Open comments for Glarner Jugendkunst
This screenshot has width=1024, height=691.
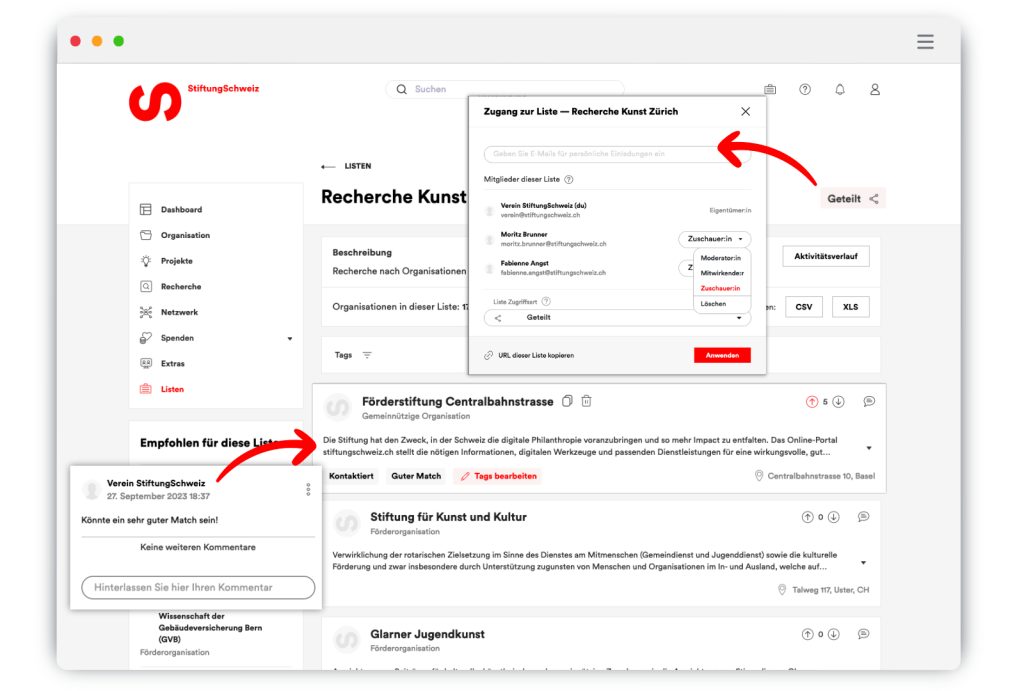tap(864, 634)
